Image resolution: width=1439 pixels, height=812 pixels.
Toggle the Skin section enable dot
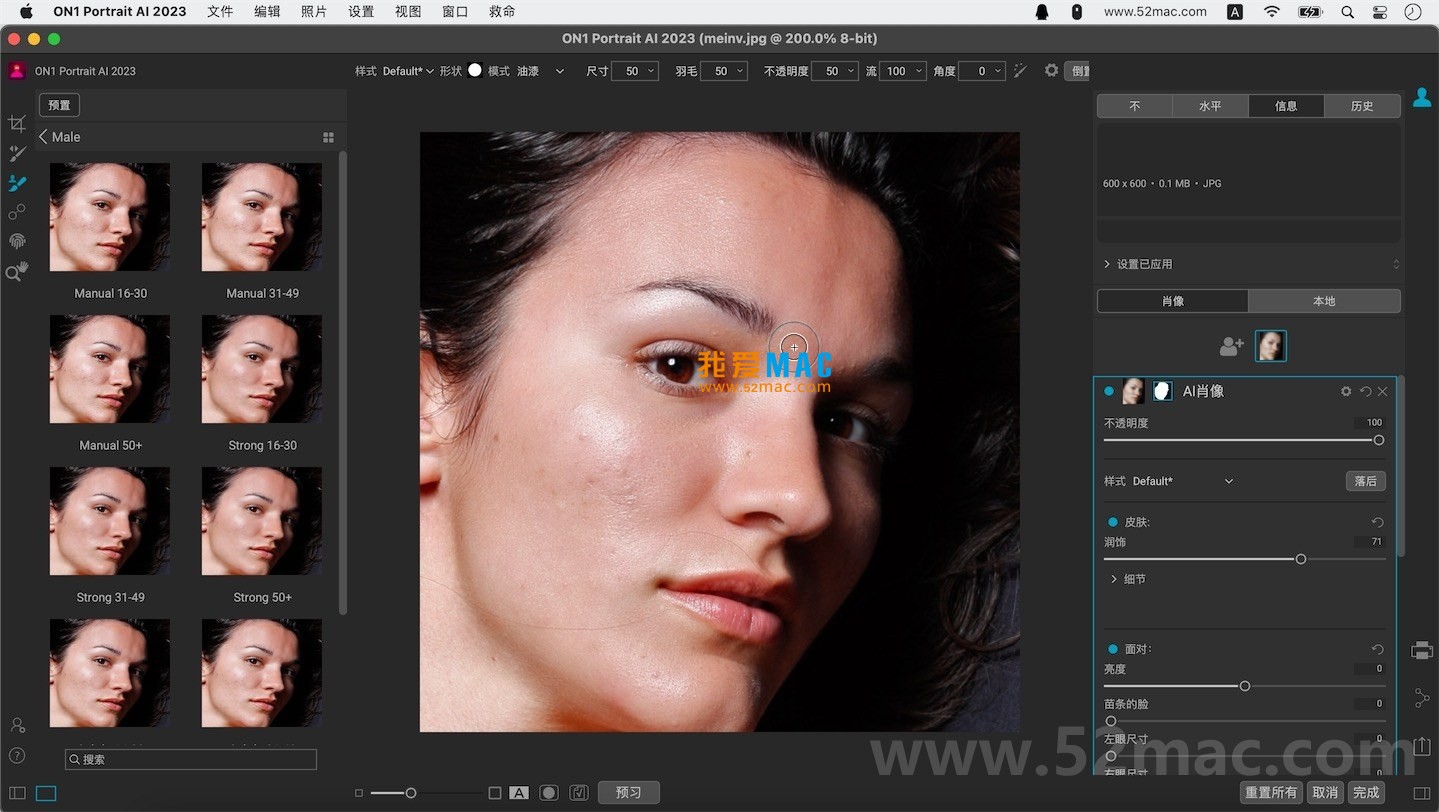tap(1113, 522)
